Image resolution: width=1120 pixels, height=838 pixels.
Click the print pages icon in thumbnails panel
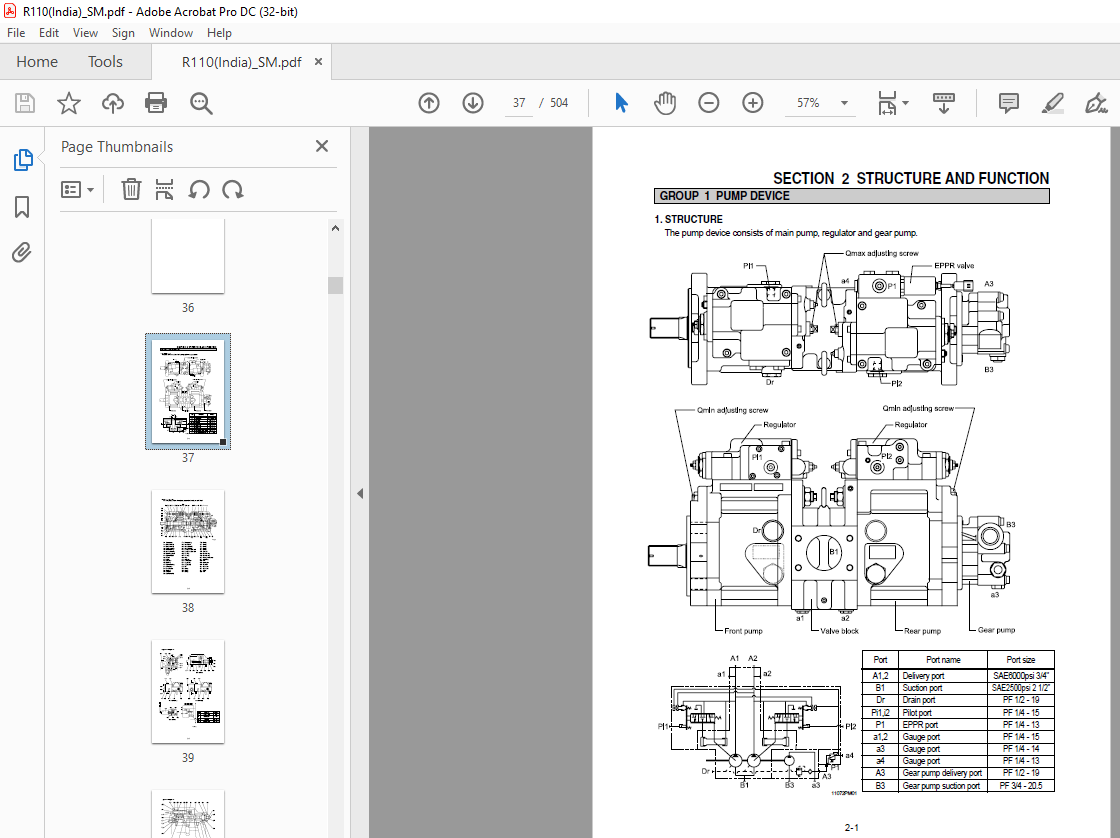click(x=164, y=189)
